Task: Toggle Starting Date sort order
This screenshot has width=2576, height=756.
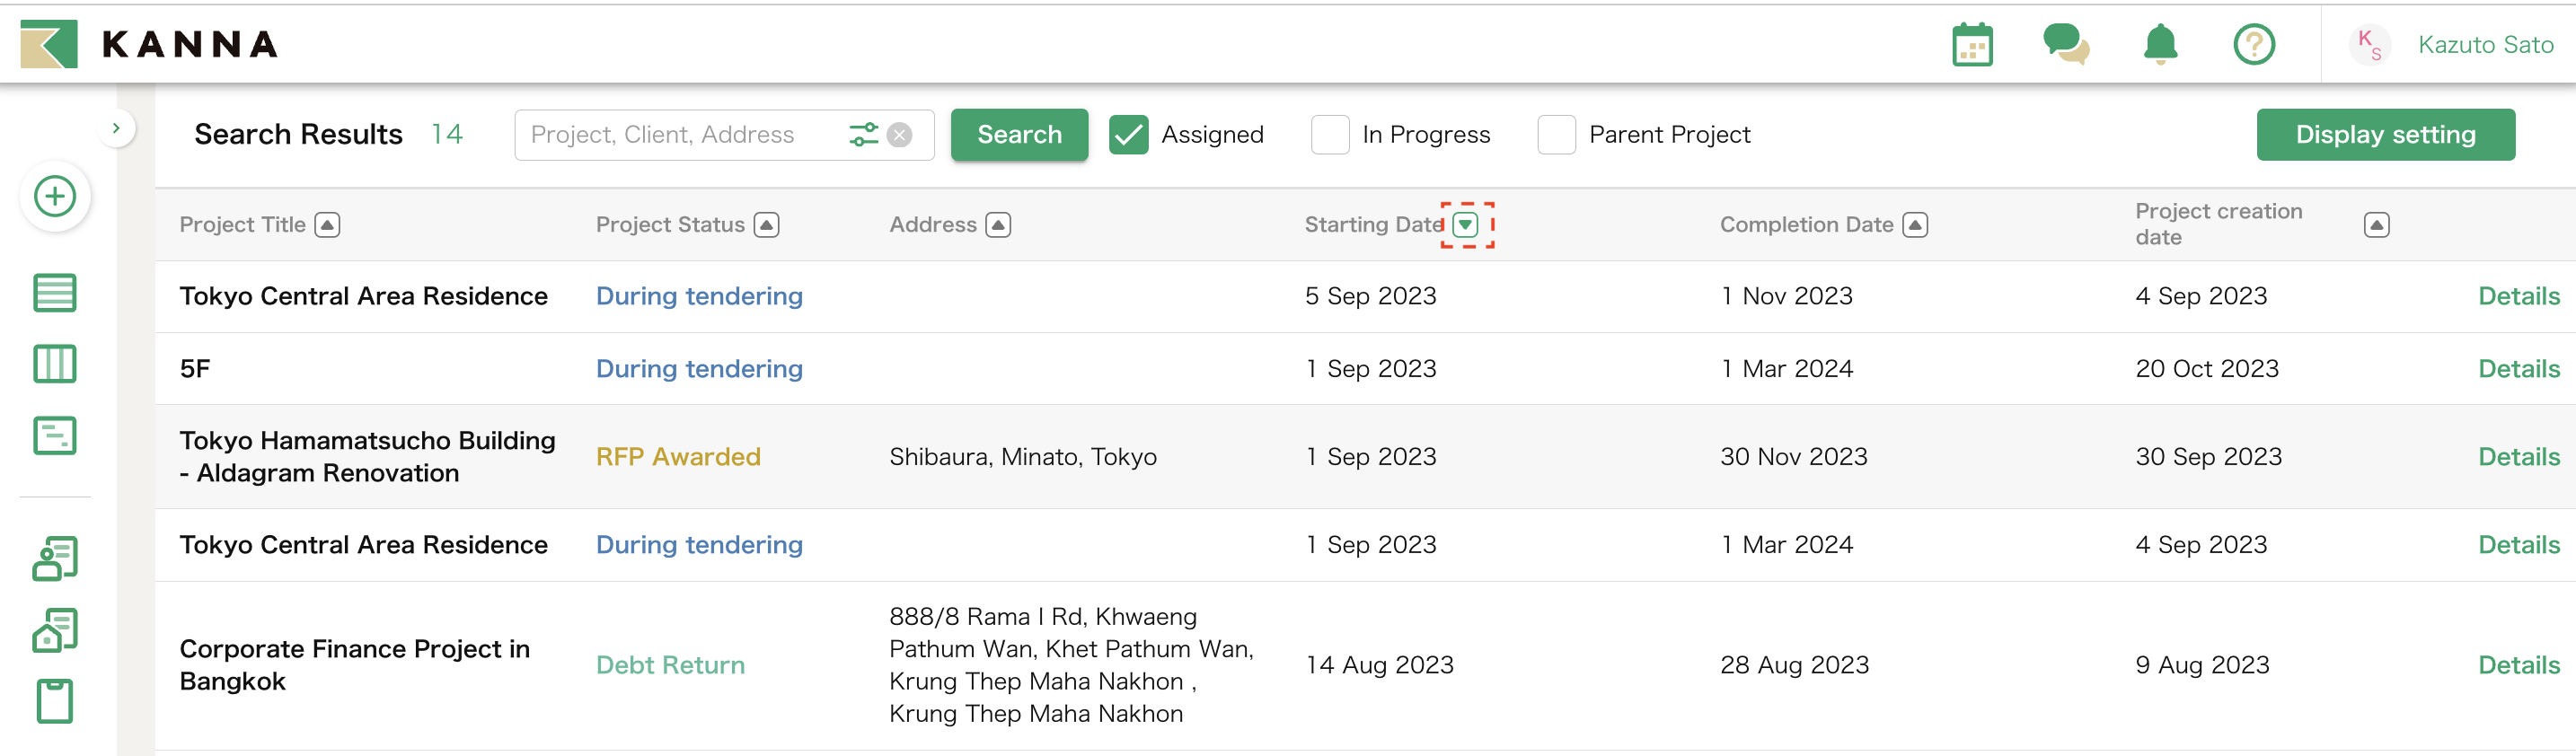Action: (x=1467, y=225)
